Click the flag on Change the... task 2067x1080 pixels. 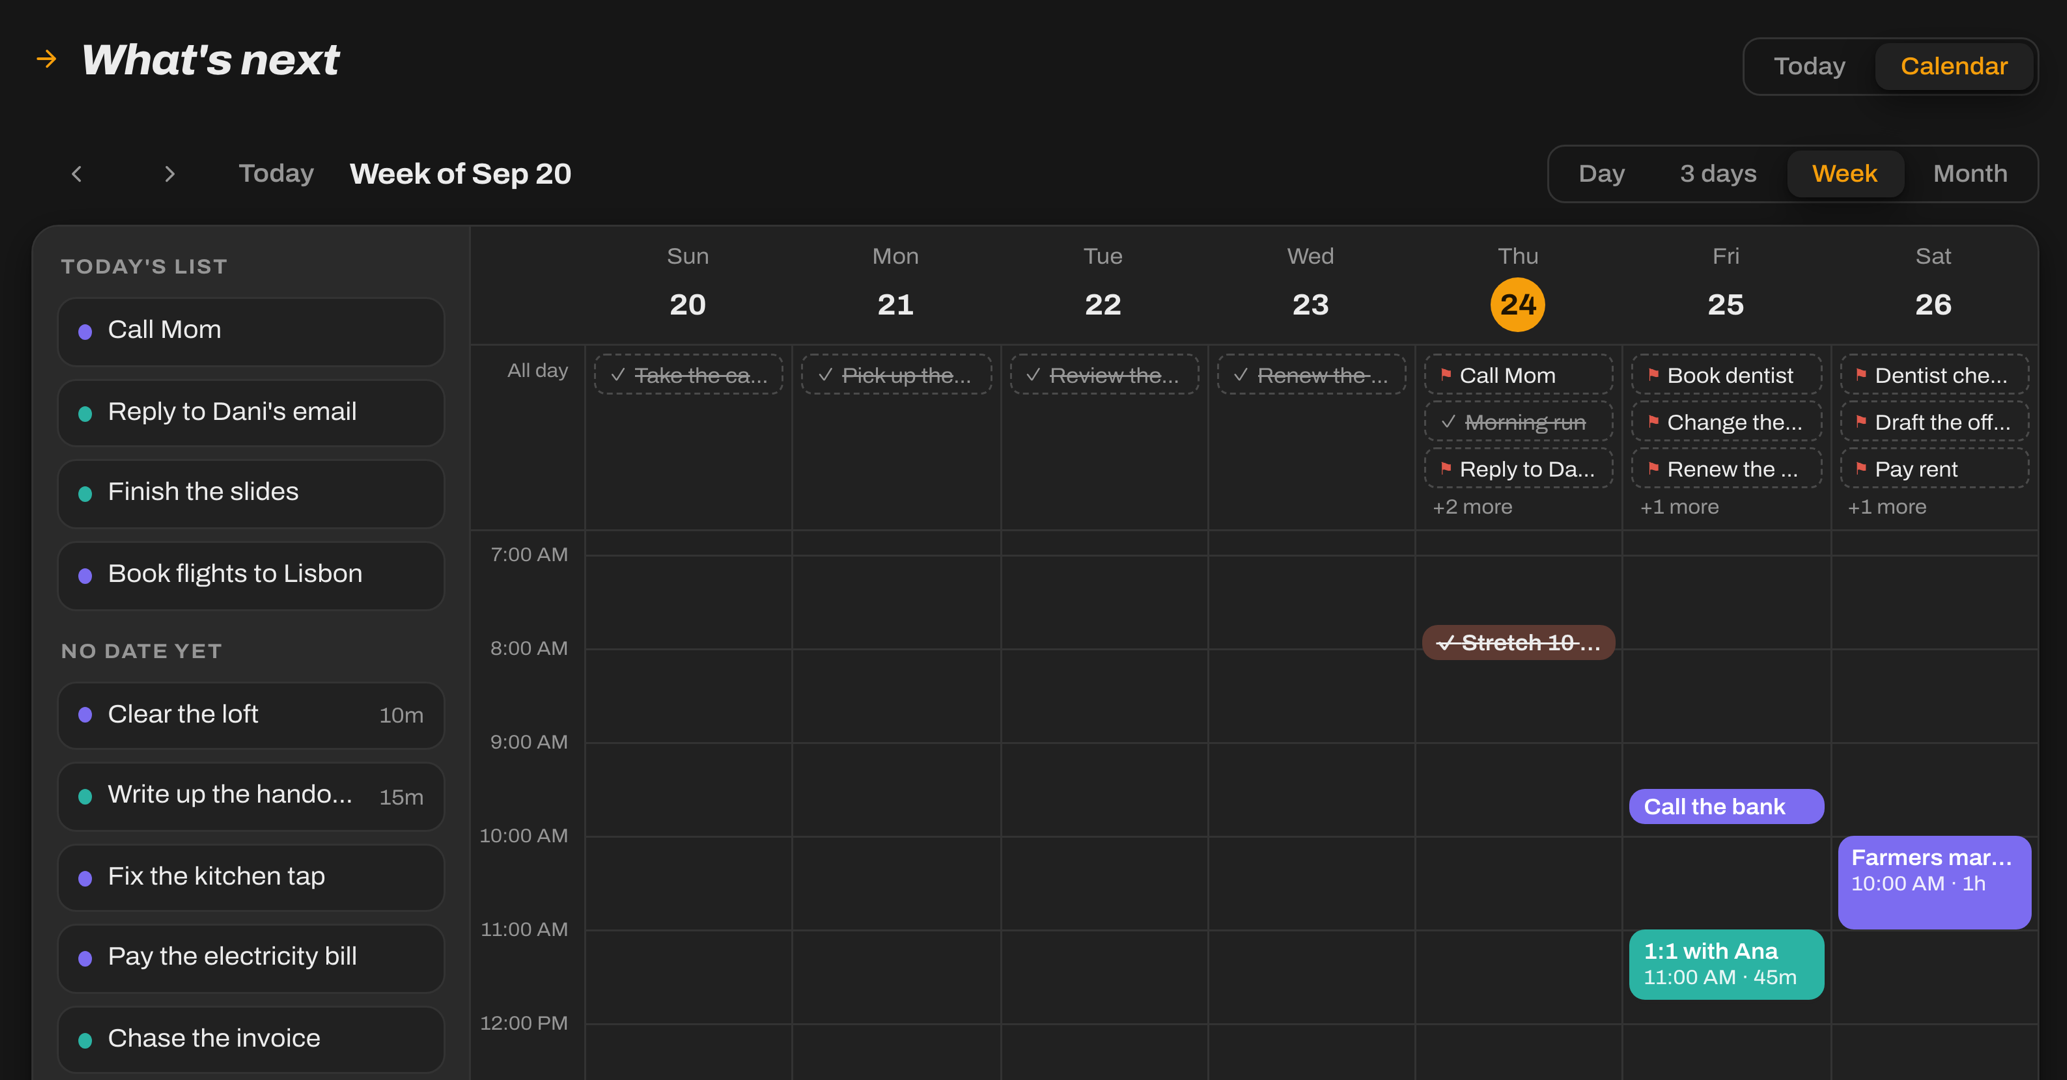1654,422
